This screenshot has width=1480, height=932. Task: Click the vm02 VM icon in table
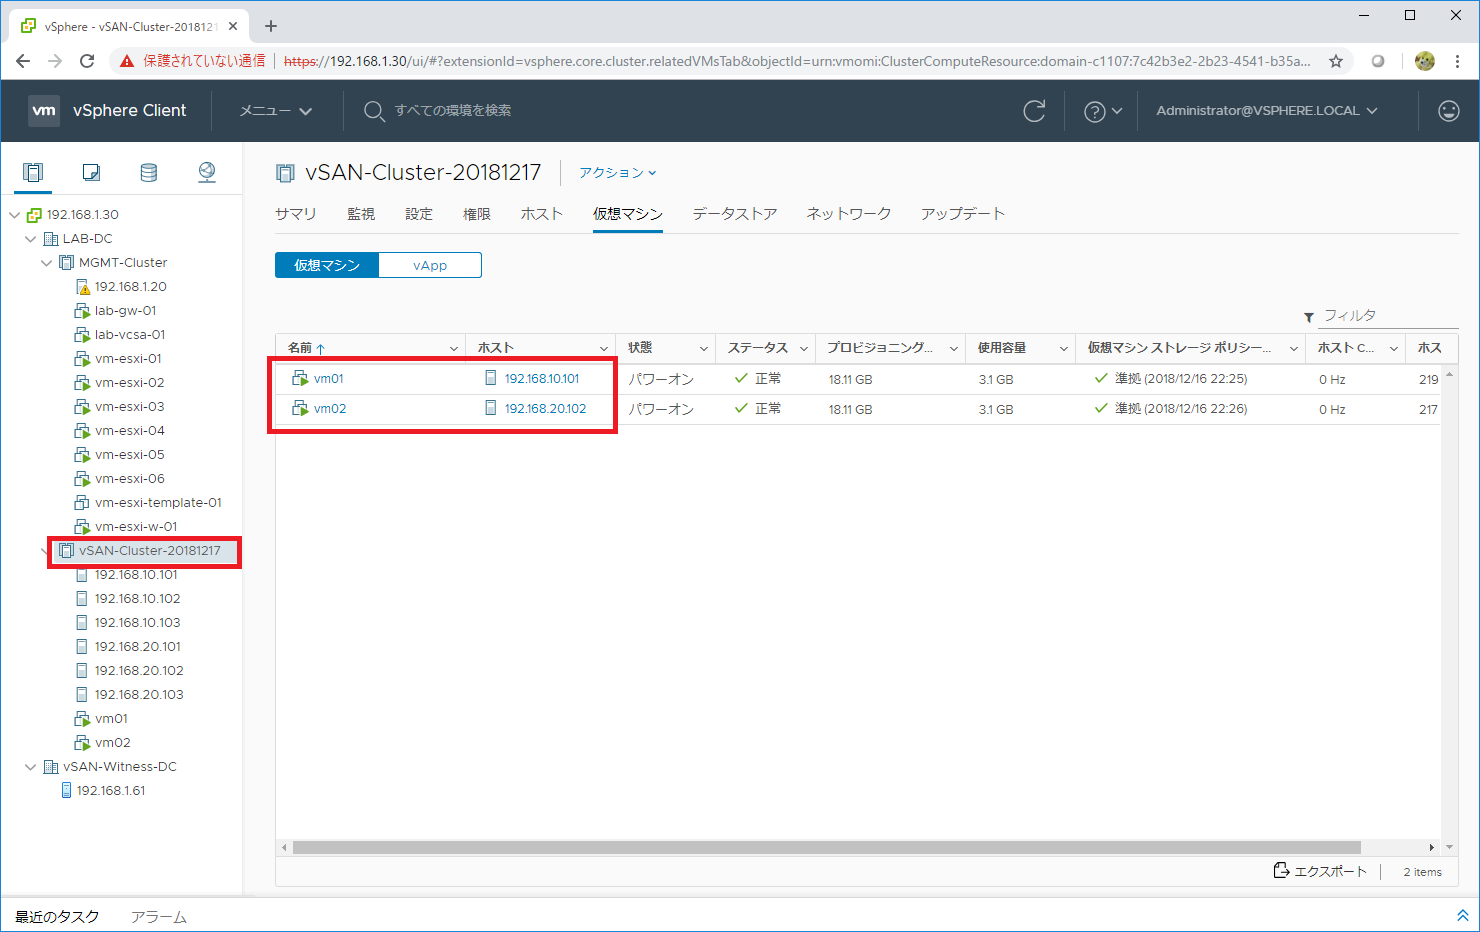(x=300, y=408)
